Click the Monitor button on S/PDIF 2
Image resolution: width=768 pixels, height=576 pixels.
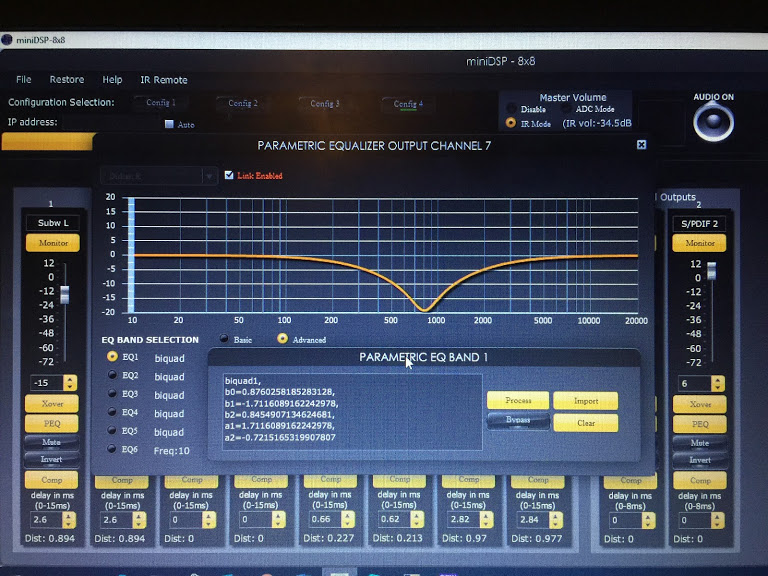(699, 243)
